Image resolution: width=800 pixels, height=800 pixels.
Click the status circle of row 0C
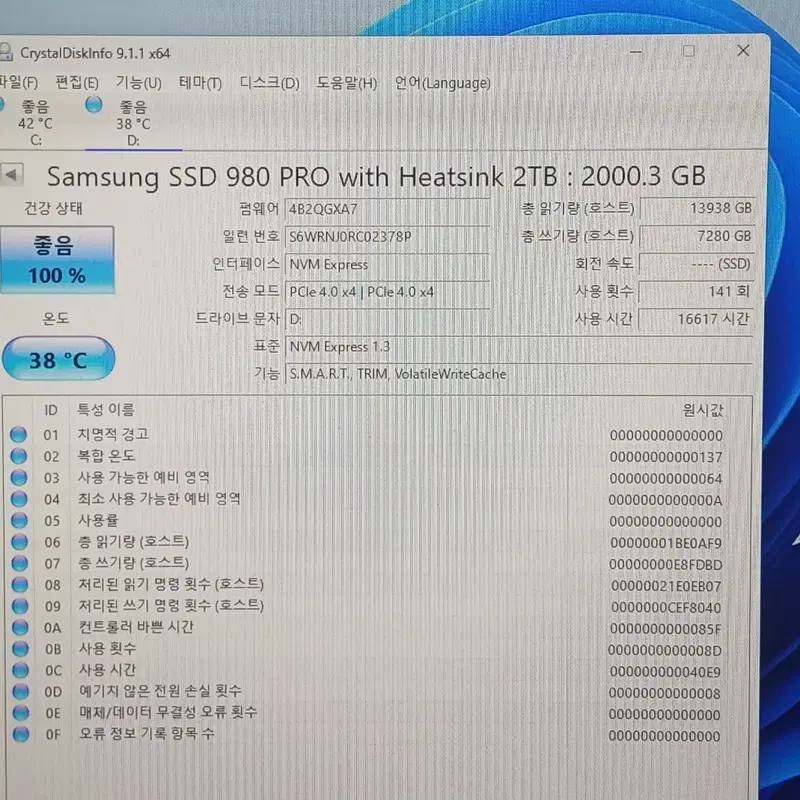point(20,670)
